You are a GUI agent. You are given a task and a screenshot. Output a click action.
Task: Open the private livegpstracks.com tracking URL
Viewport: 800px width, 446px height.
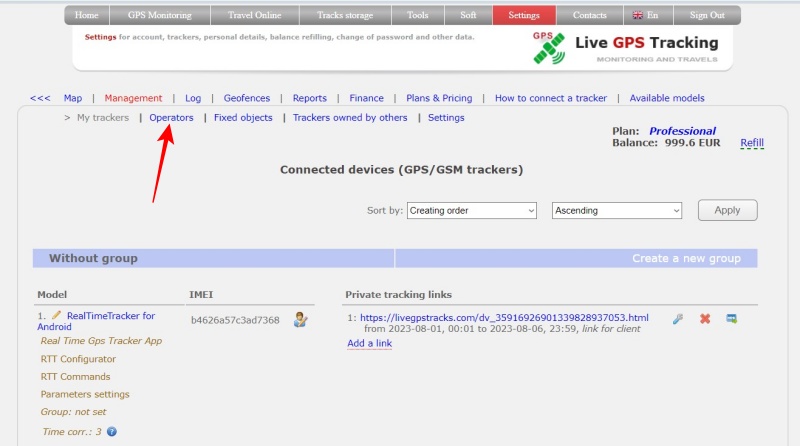pos(504,318)
